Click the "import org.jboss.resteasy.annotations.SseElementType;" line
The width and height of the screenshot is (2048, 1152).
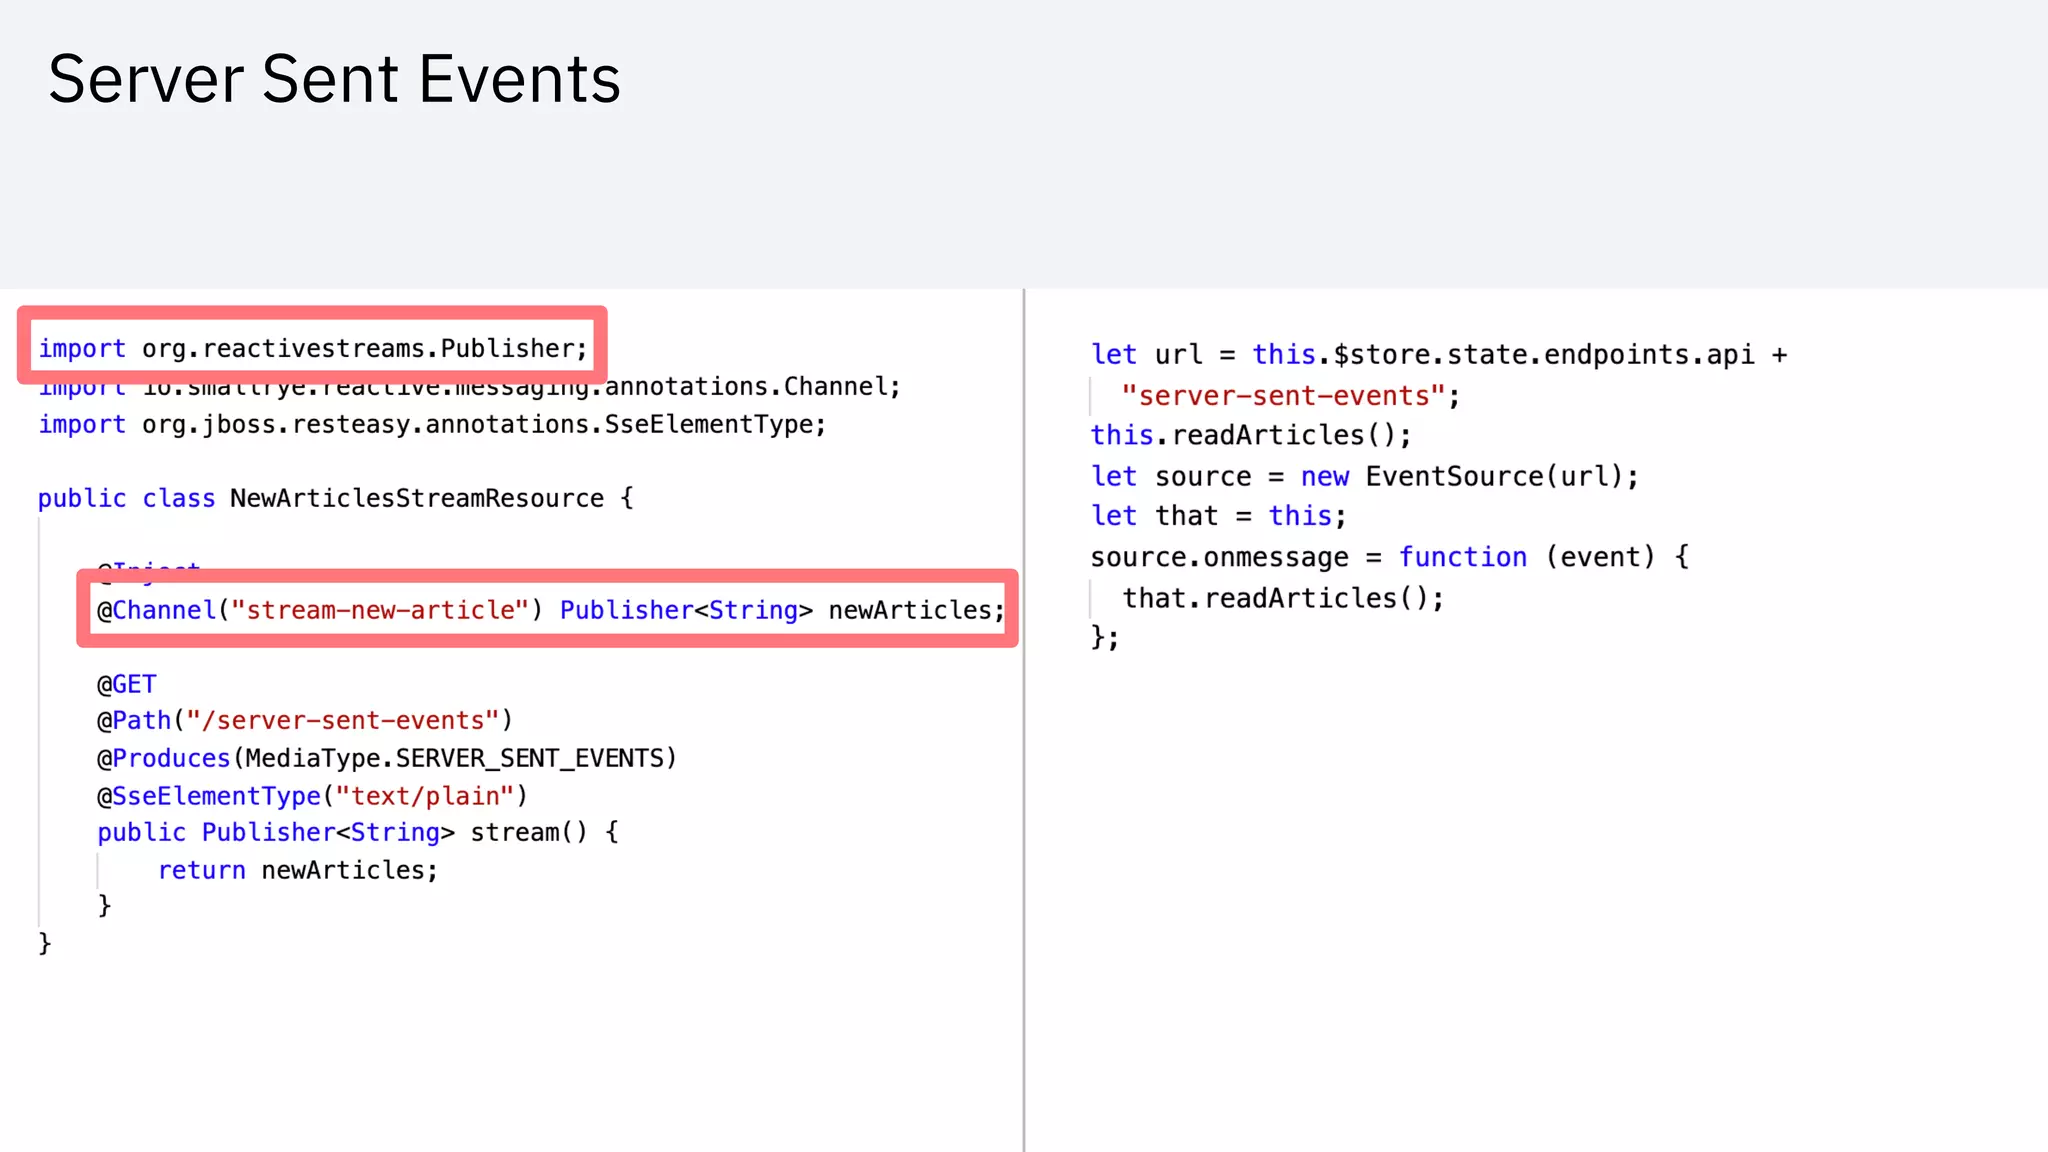click(x=432, y=425)
